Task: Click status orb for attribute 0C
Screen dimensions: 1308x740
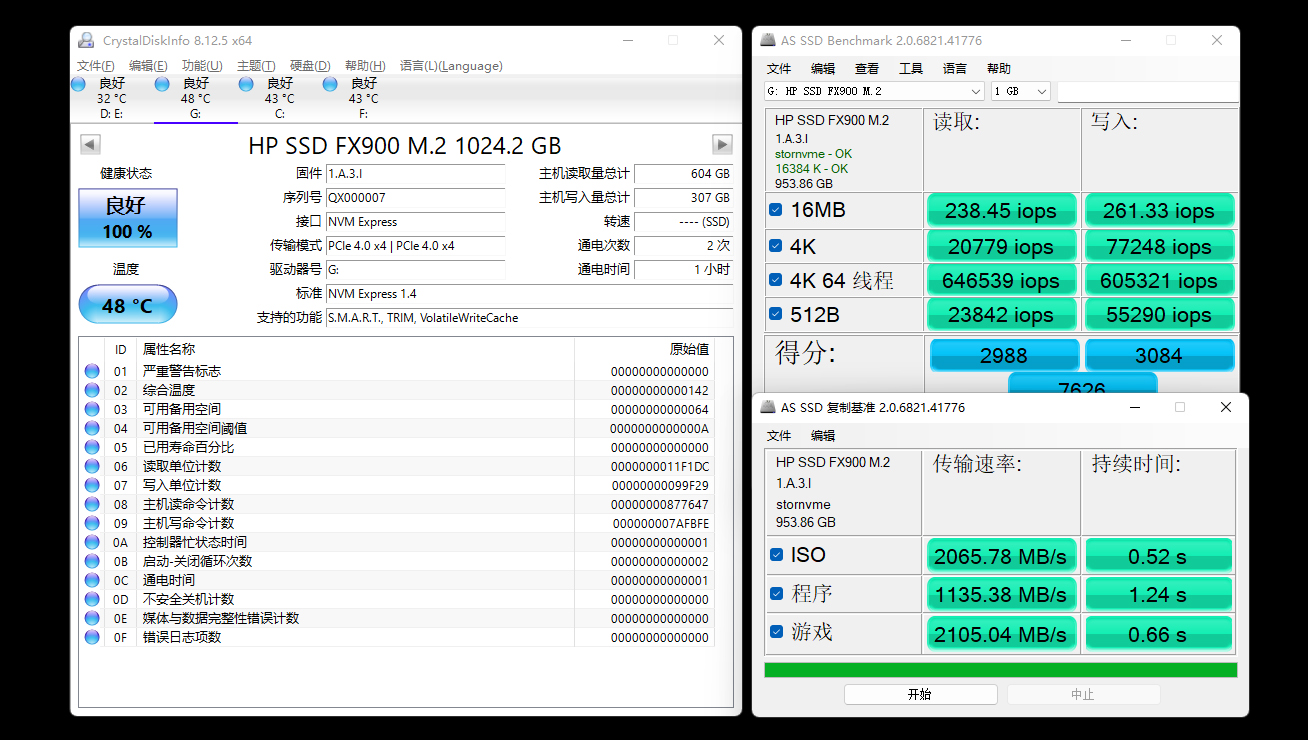Action: point(92,580)
